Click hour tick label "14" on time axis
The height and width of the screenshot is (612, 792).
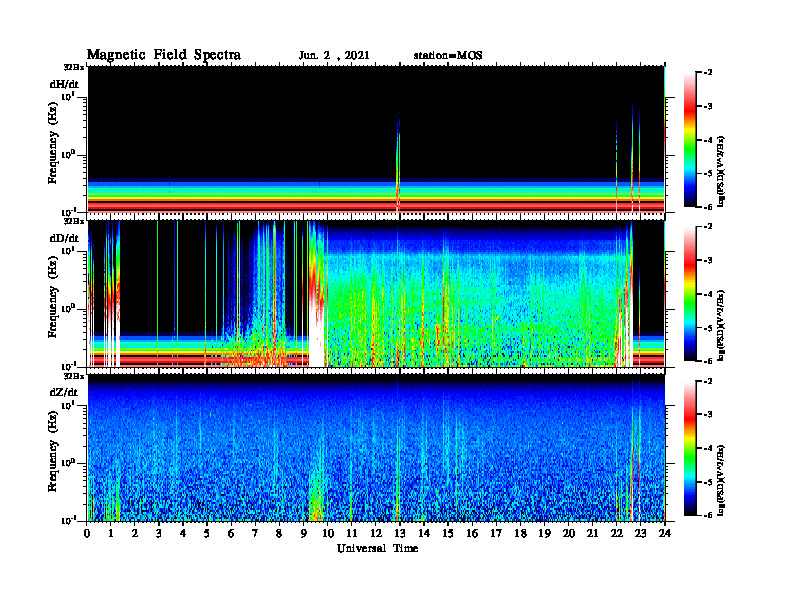click(x=424, y=533)
